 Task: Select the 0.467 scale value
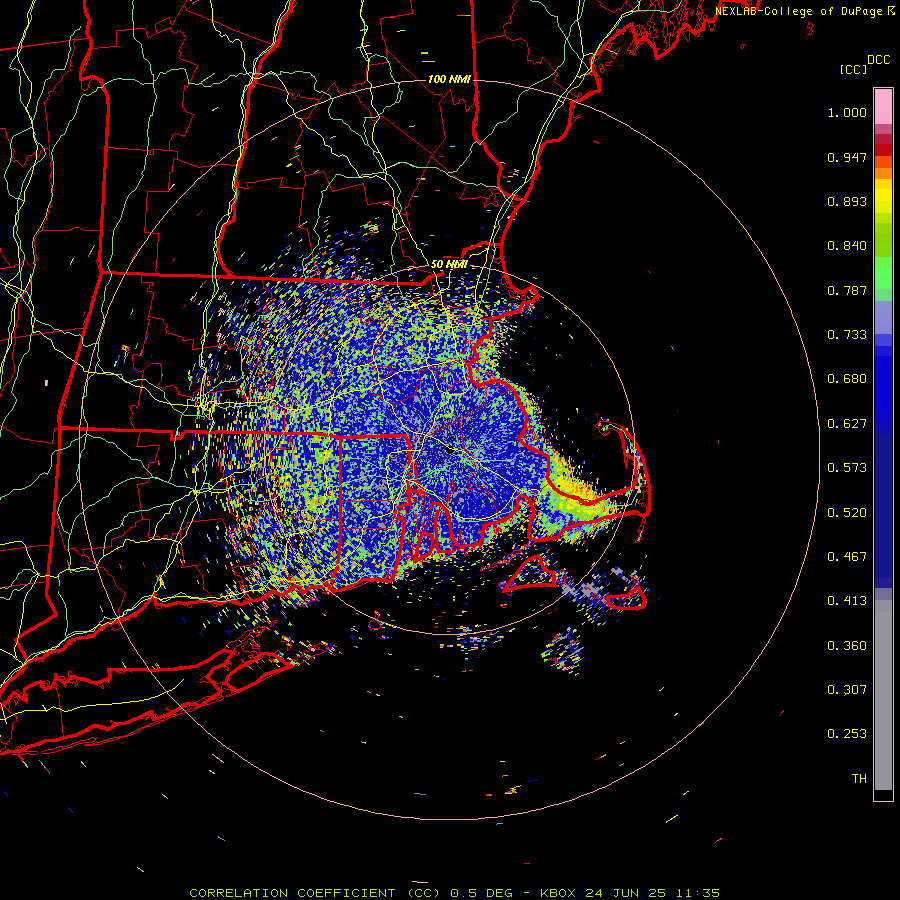pyautogui.click(x=847, y=557)
